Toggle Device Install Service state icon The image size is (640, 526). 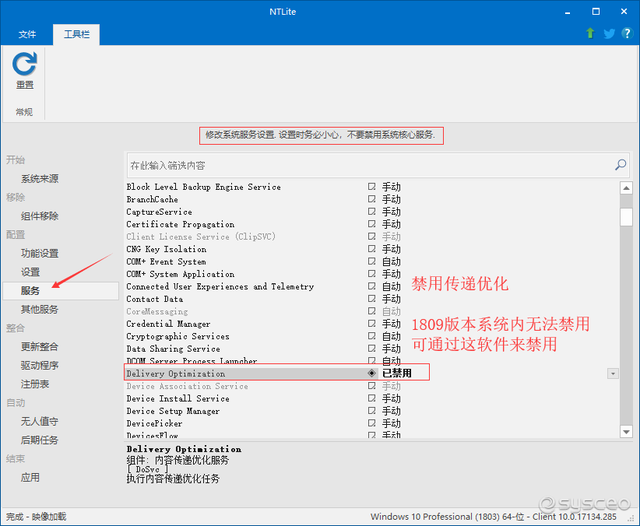coord(371,398)
